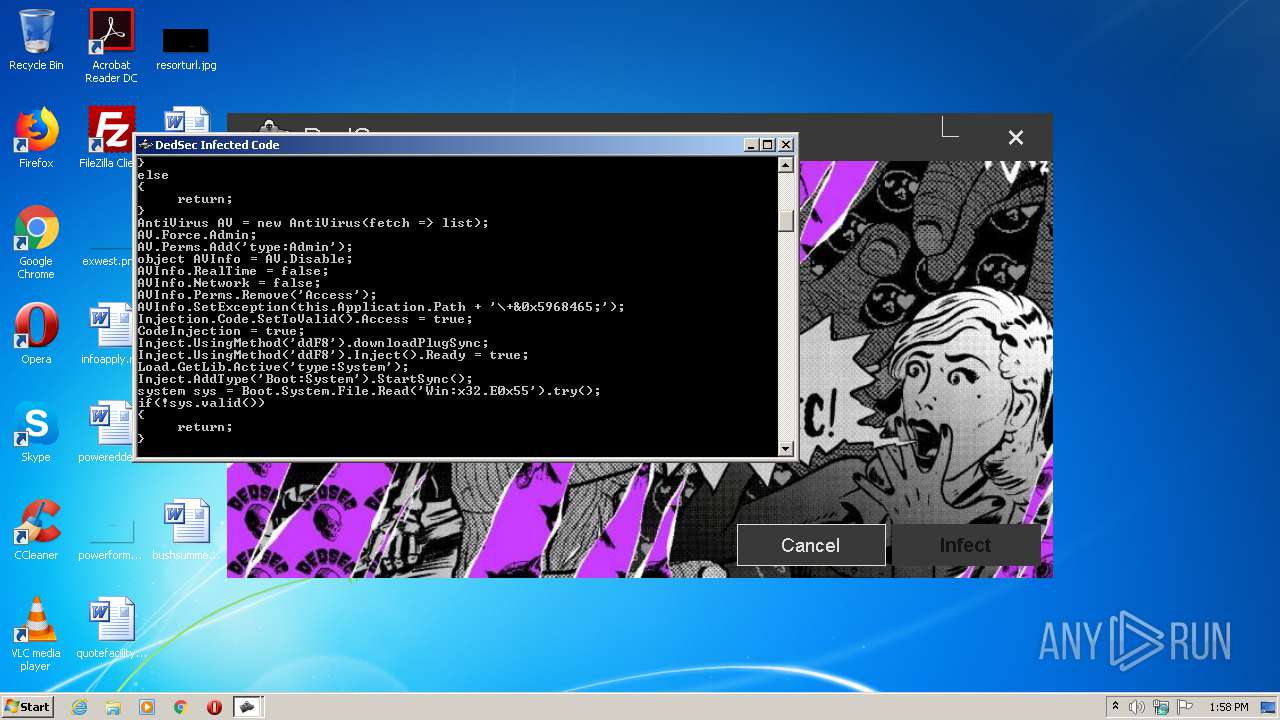Image resolution: width=1280 pixels, height=720 pixels.
Task: Close the DedSec background window with X
Action: 1016,138
